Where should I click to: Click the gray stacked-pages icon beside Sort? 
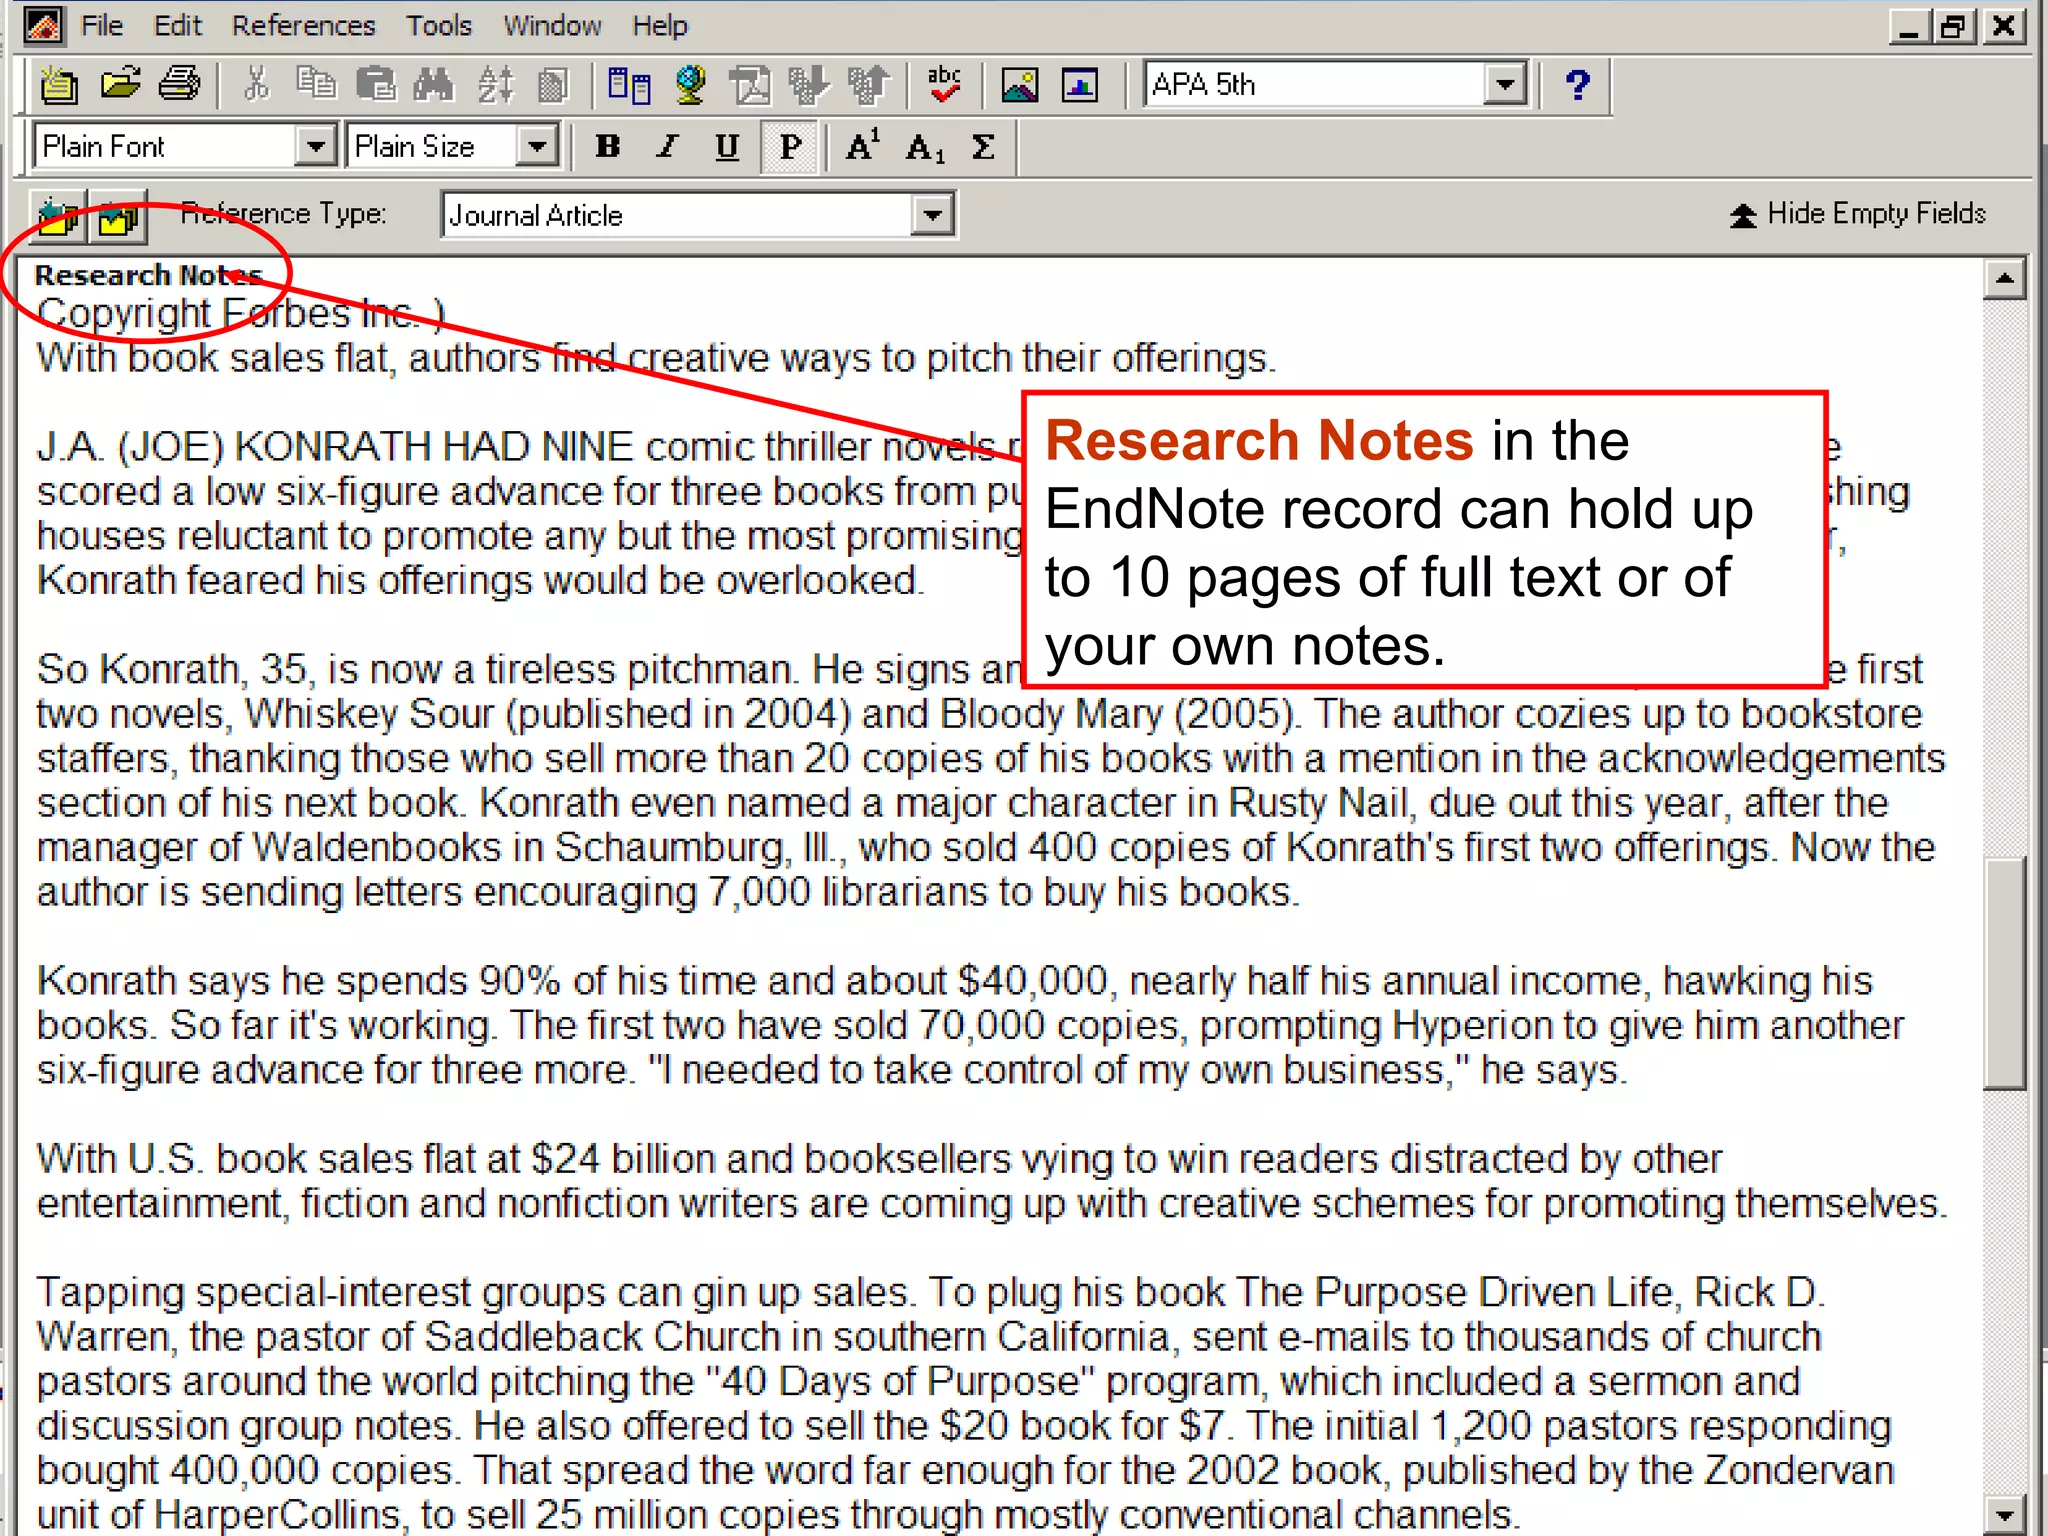[553, 85]
